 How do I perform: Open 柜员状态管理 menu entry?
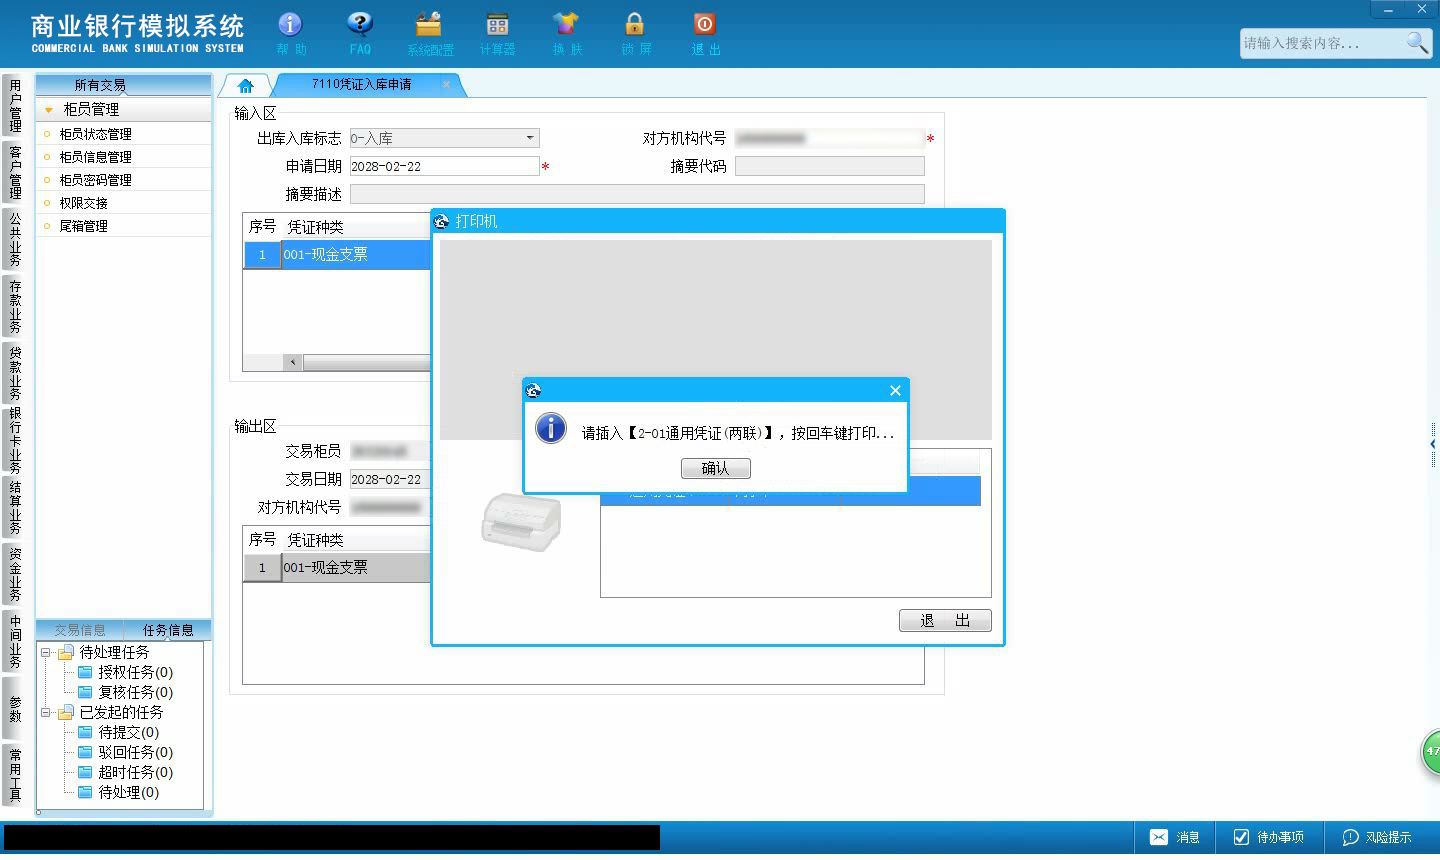(x=95, y=134)
